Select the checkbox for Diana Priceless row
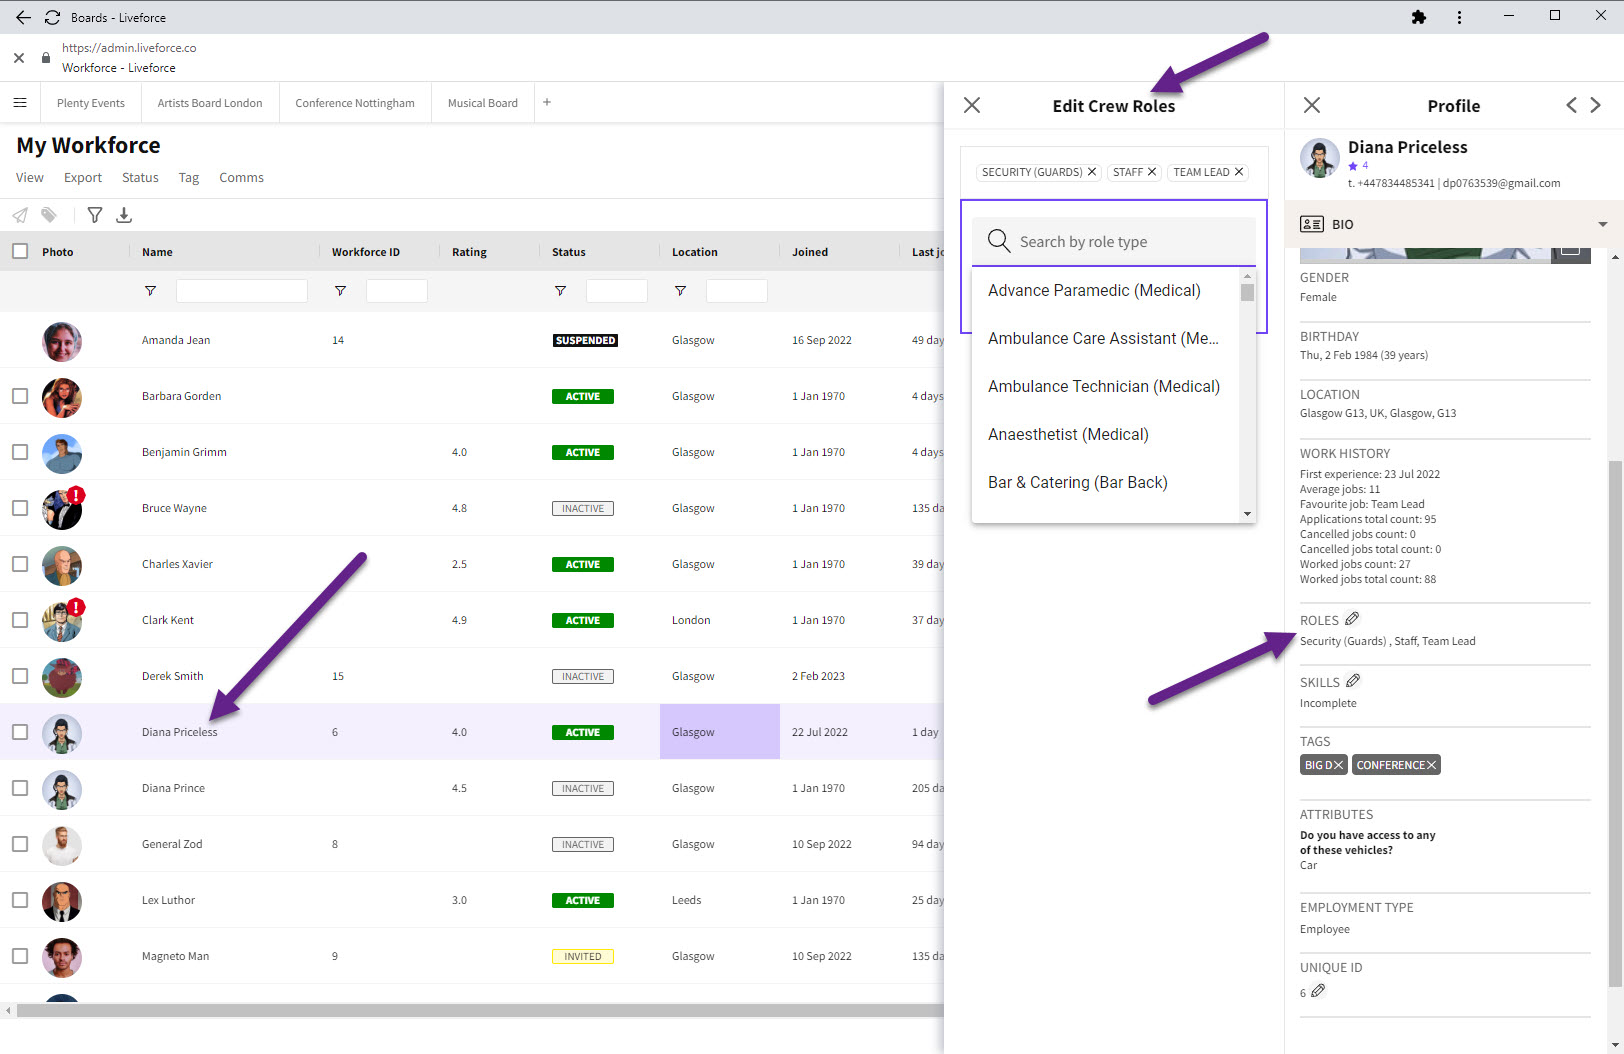Image resolution: width=1624 pixels, height=1054 pixels. point(20,732)
